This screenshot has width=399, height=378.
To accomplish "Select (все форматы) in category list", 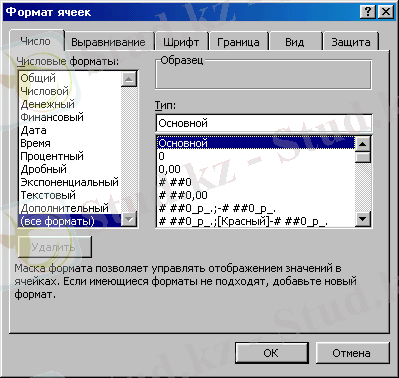I will (x=70, y=221).
